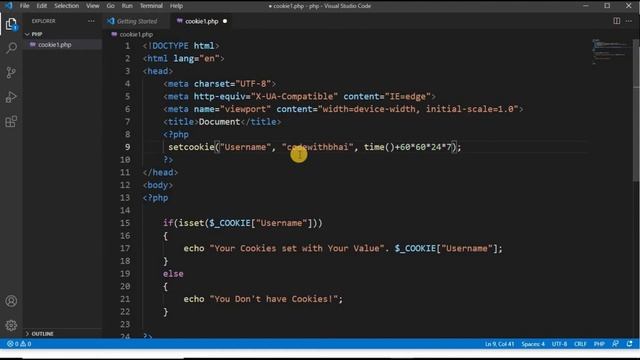Image resolution: width=640 pixels, height=360 pixels.
Task: Click "You Don't have Cookies!" string
Action: coord(273,299)
